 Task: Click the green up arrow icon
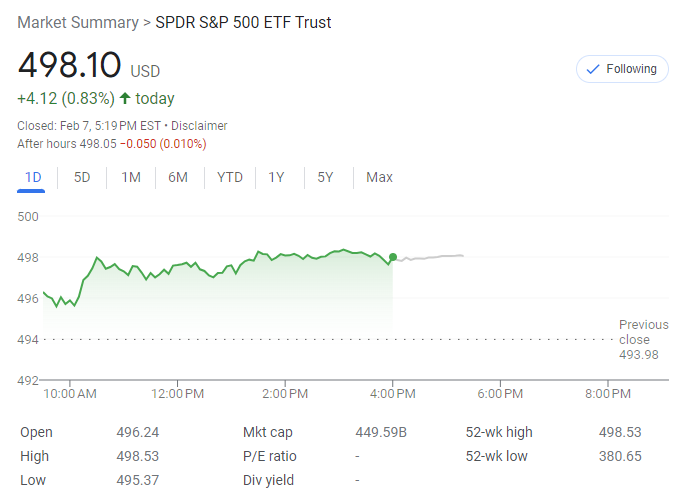(x=125, y=98)
